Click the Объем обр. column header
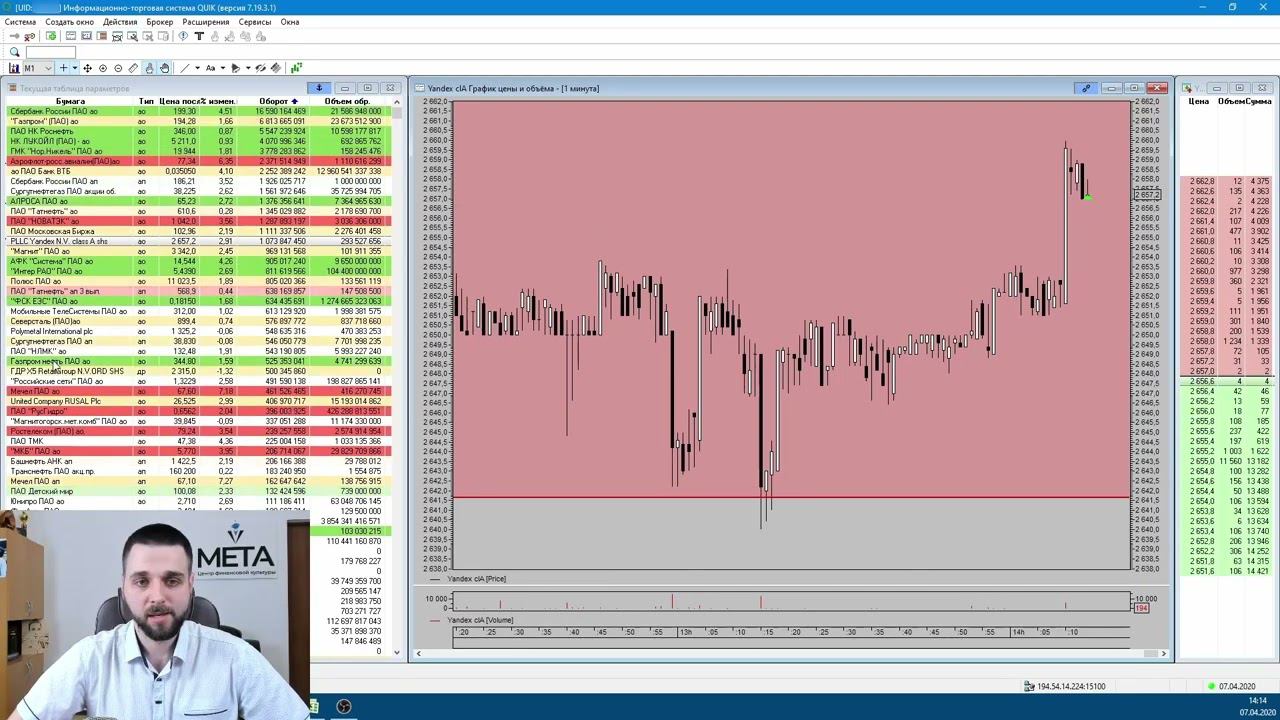Viewport: 1280px width, 720px height. (347, 101)
